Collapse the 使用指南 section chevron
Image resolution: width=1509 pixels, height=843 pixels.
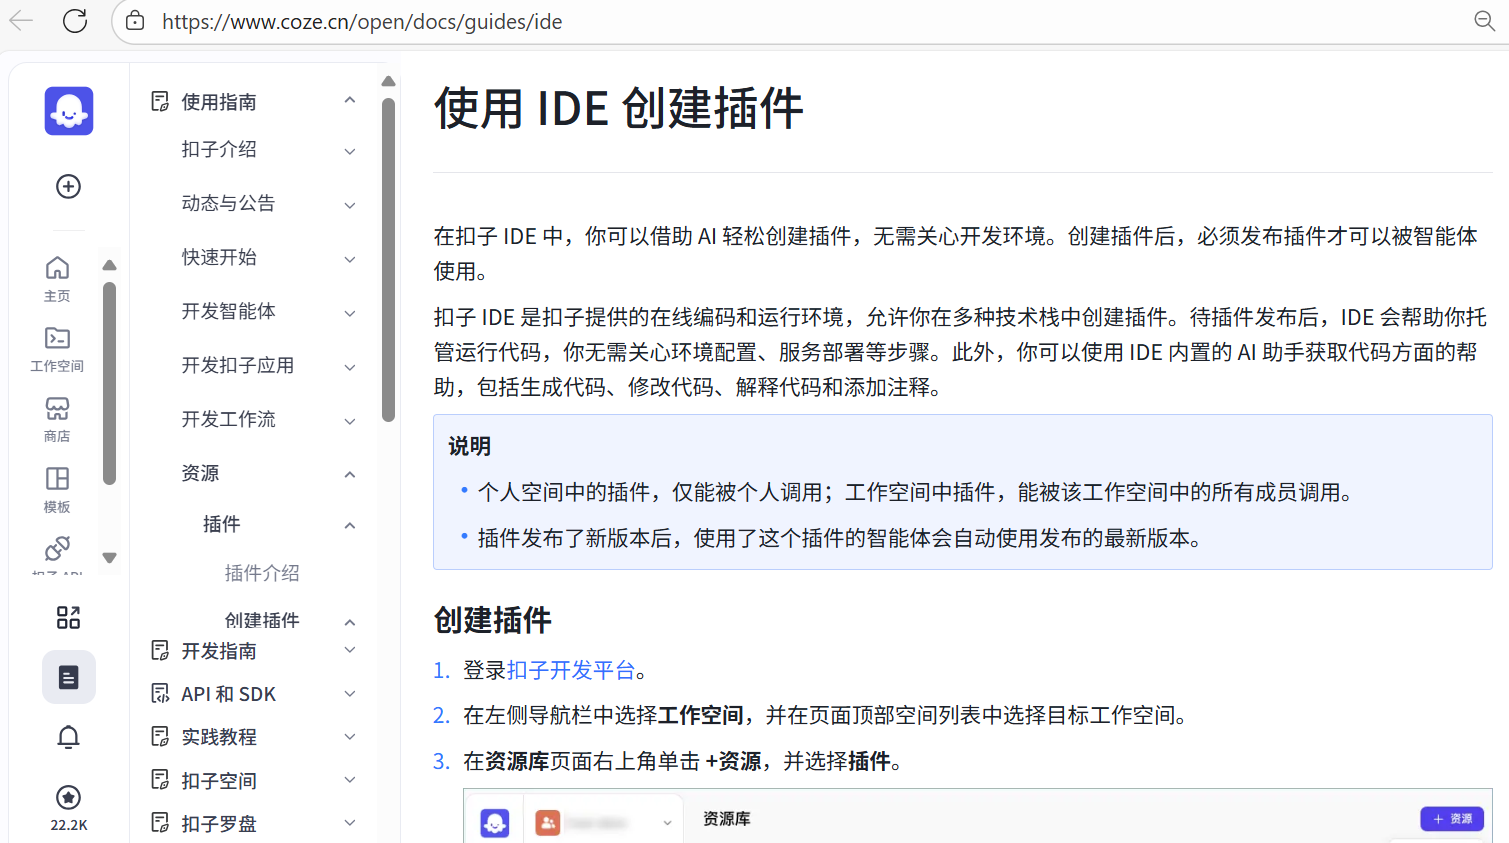pos(350,100)
